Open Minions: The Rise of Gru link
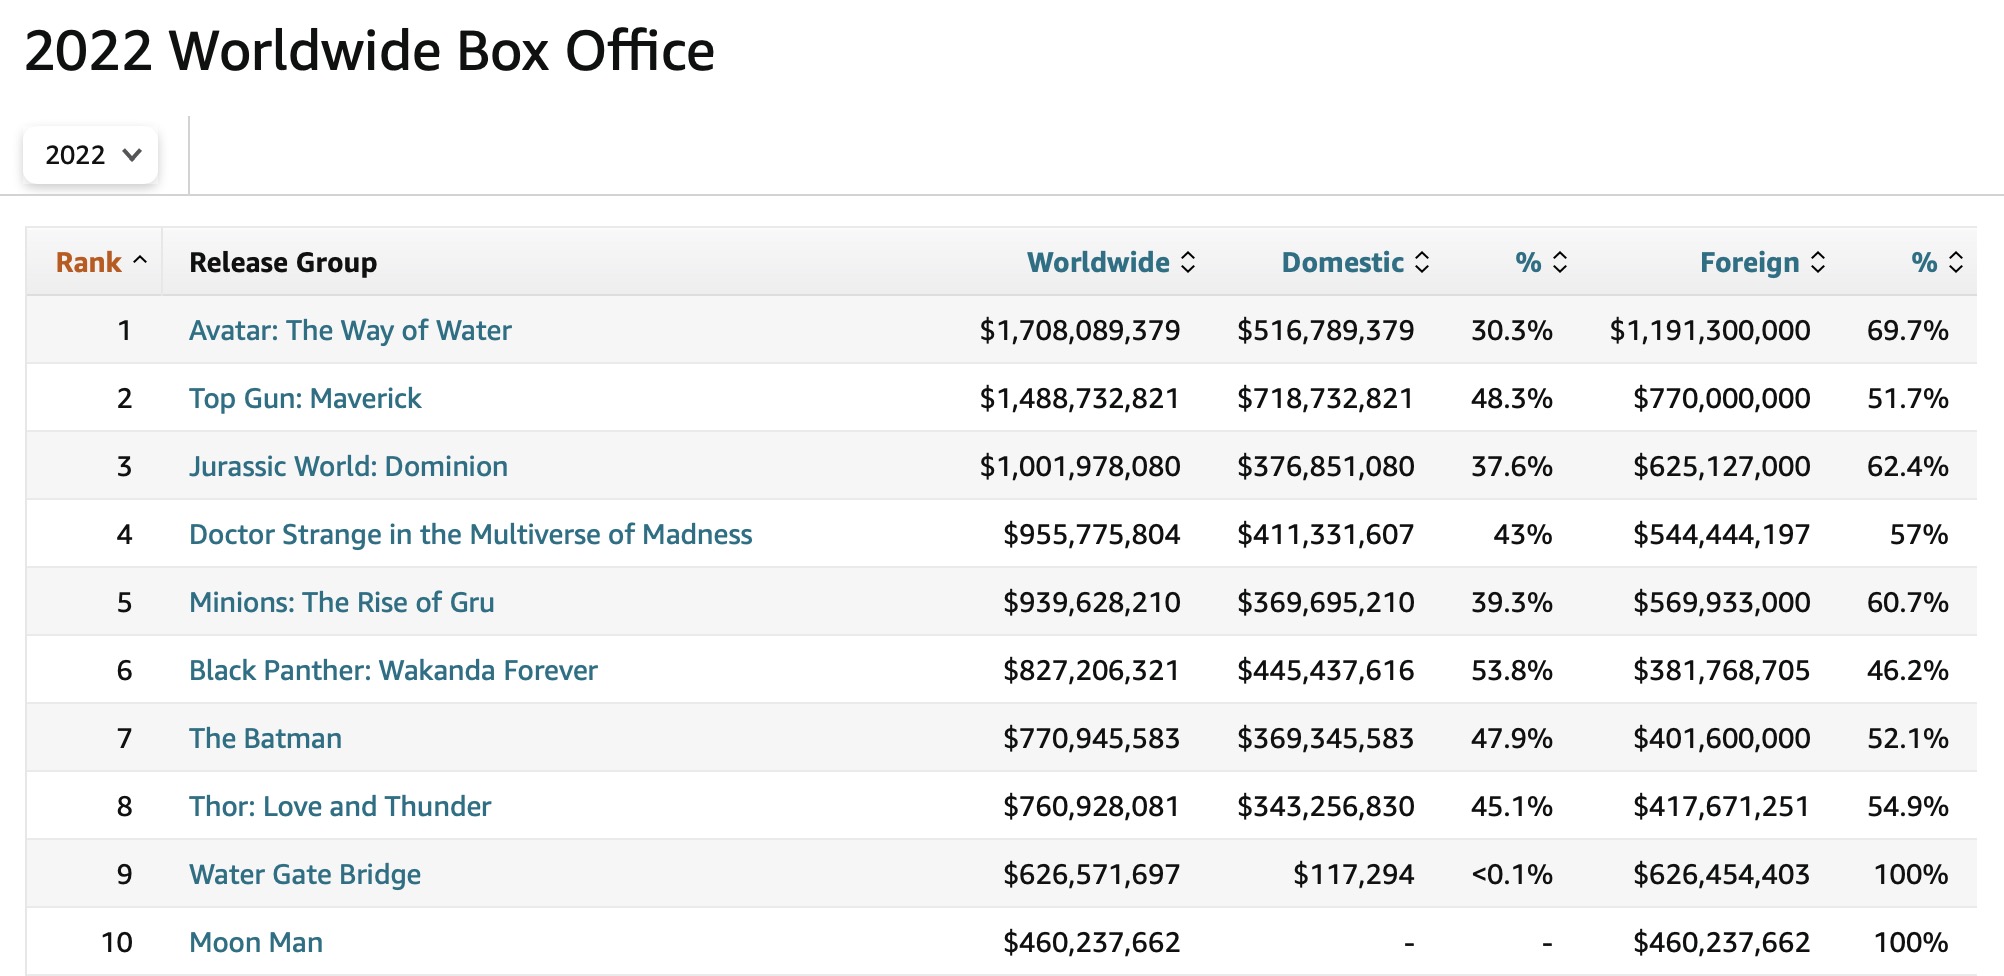2004x976 pixels. click(x=341, y=602)
